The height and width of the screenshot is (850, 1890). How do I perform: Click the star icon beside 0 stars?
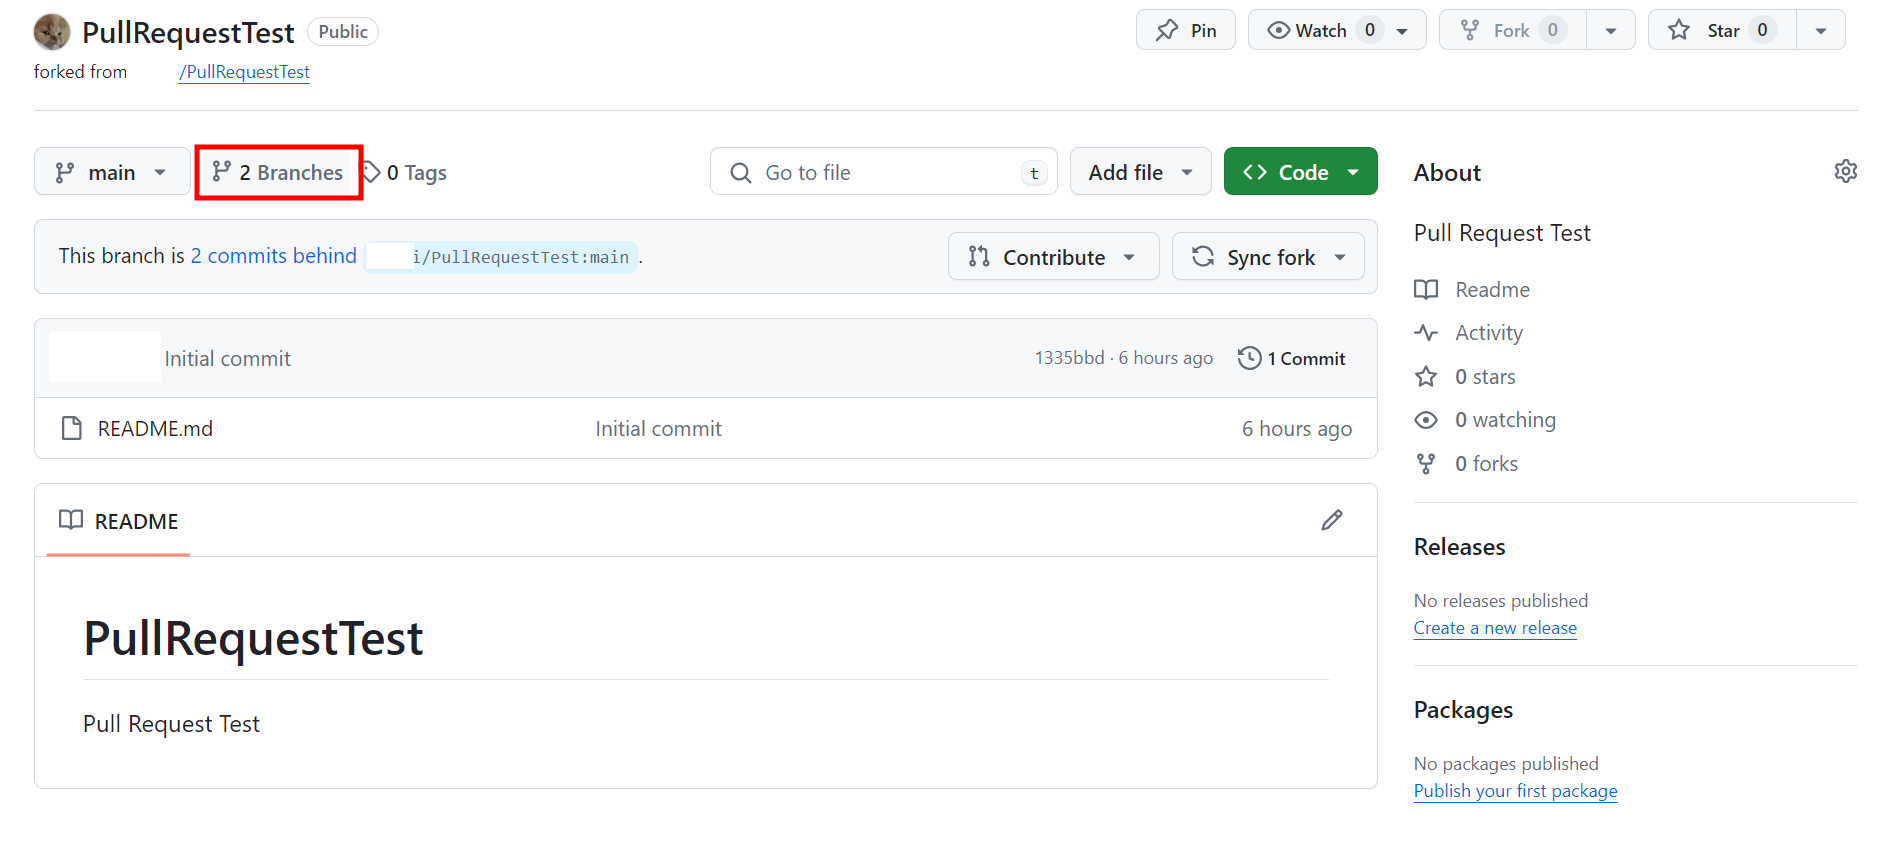1426,376
